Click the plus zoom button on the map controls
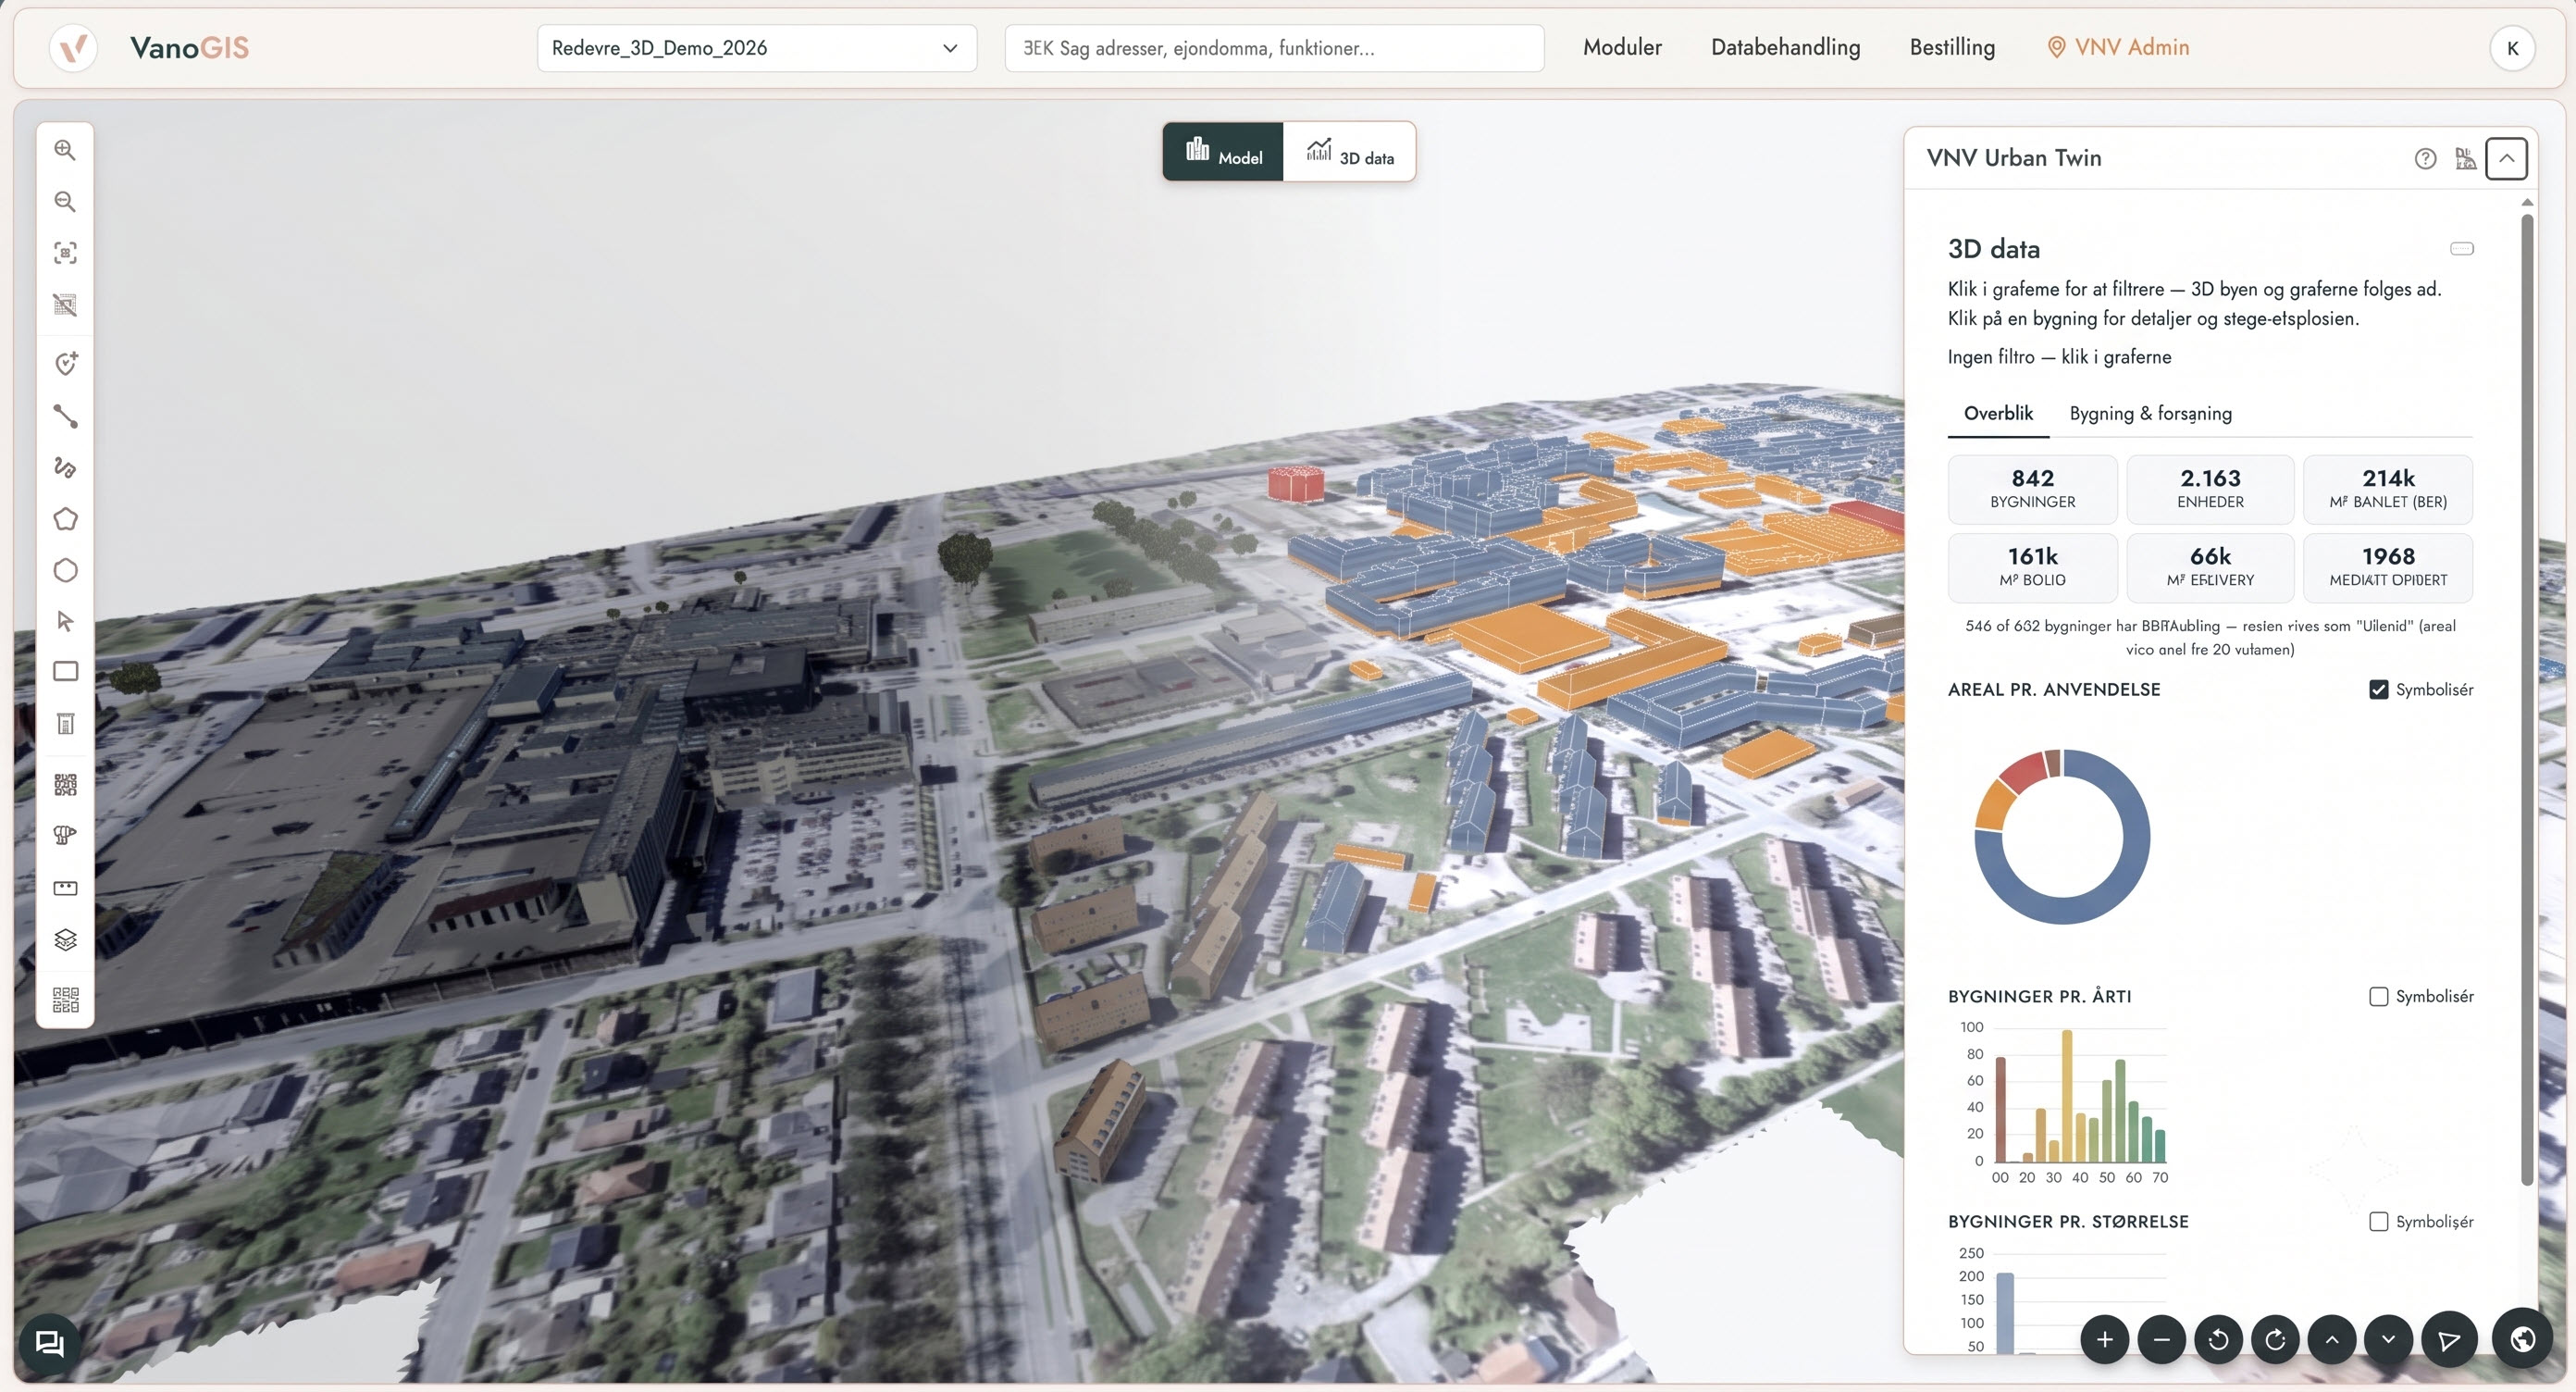Image resolution: width=2576 pixels, height=1392 pixels. point(2104,1340)
